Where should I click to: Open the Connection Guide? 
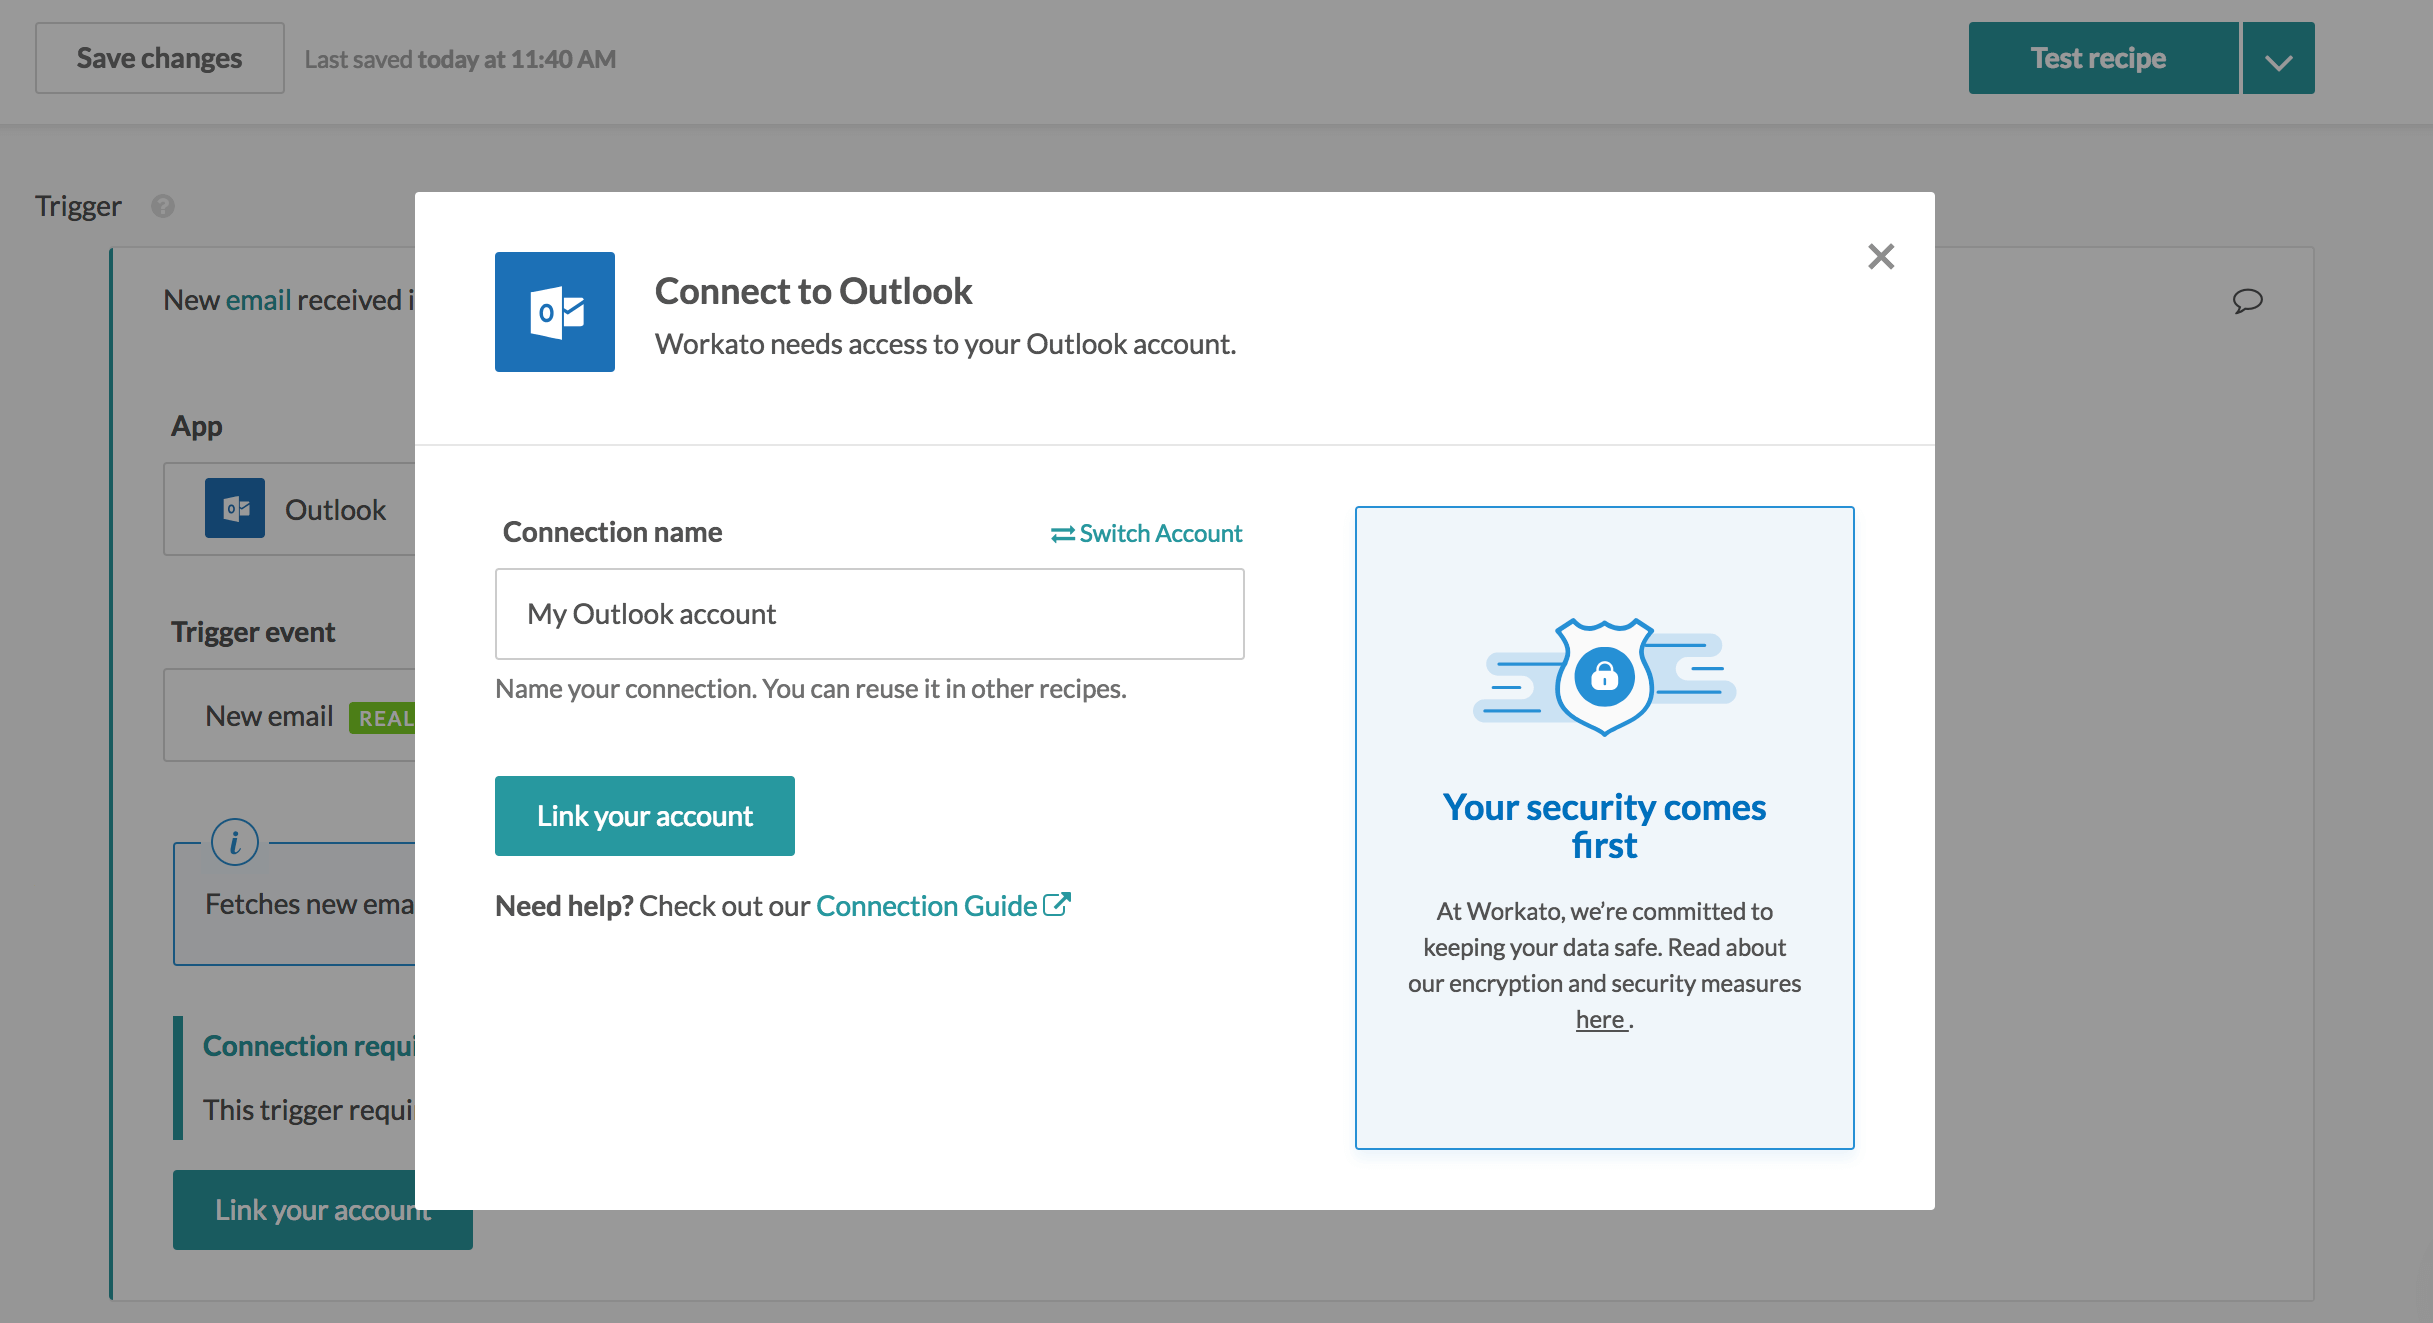coord(925,905)
